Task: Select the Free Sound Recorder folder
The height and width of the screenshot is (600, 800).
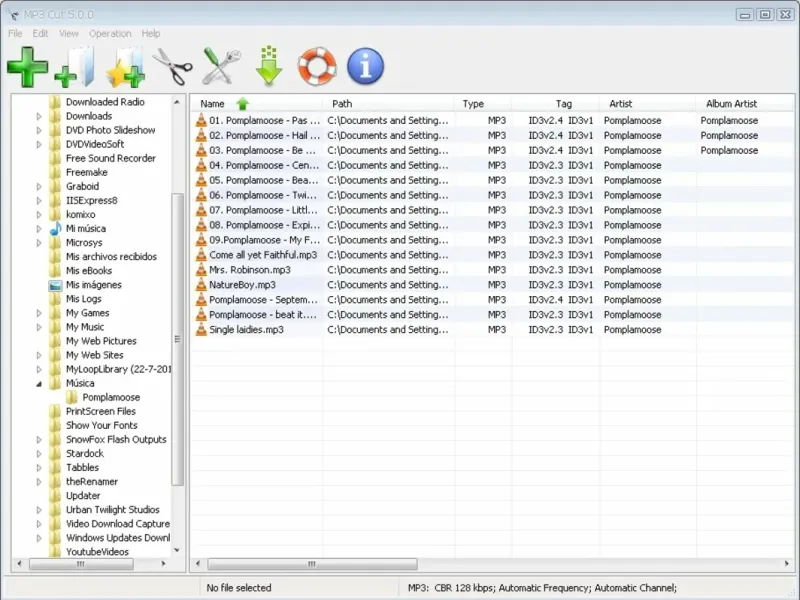Action: click(x=111, y=159)
